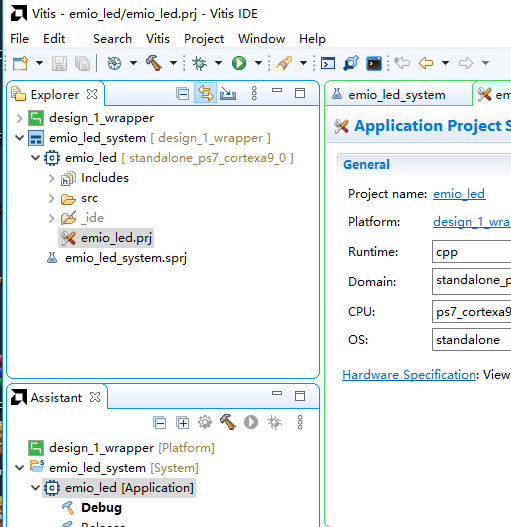
Task: Switch to the emio_led_system editor tab
Action: 397,95
